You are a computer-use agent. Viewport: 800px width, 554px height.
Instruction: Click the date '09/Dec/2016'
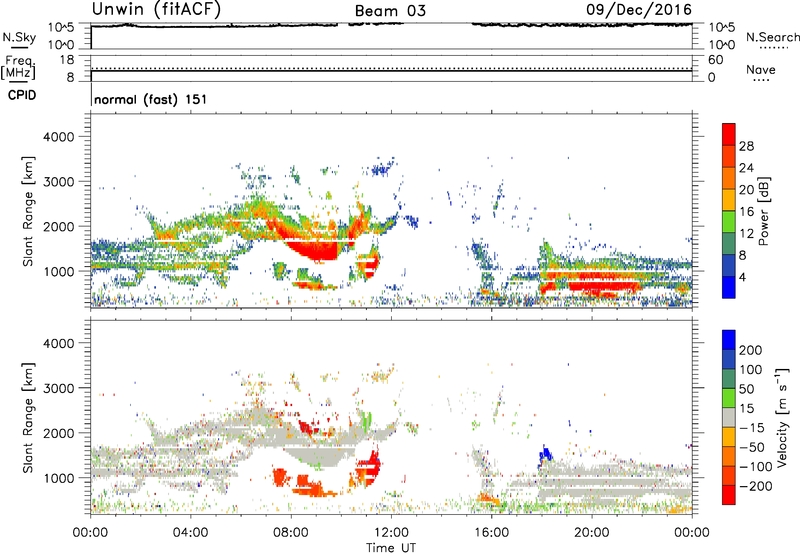tap(639, 9)
